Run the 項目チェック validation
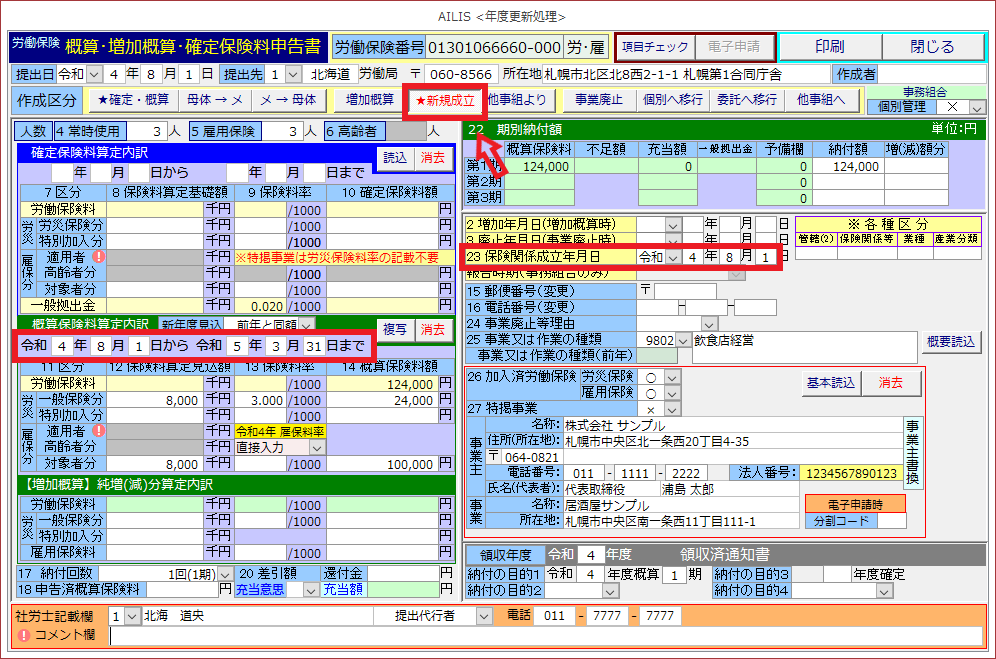This screenshot has width=996, height=659. coord(655,47)
